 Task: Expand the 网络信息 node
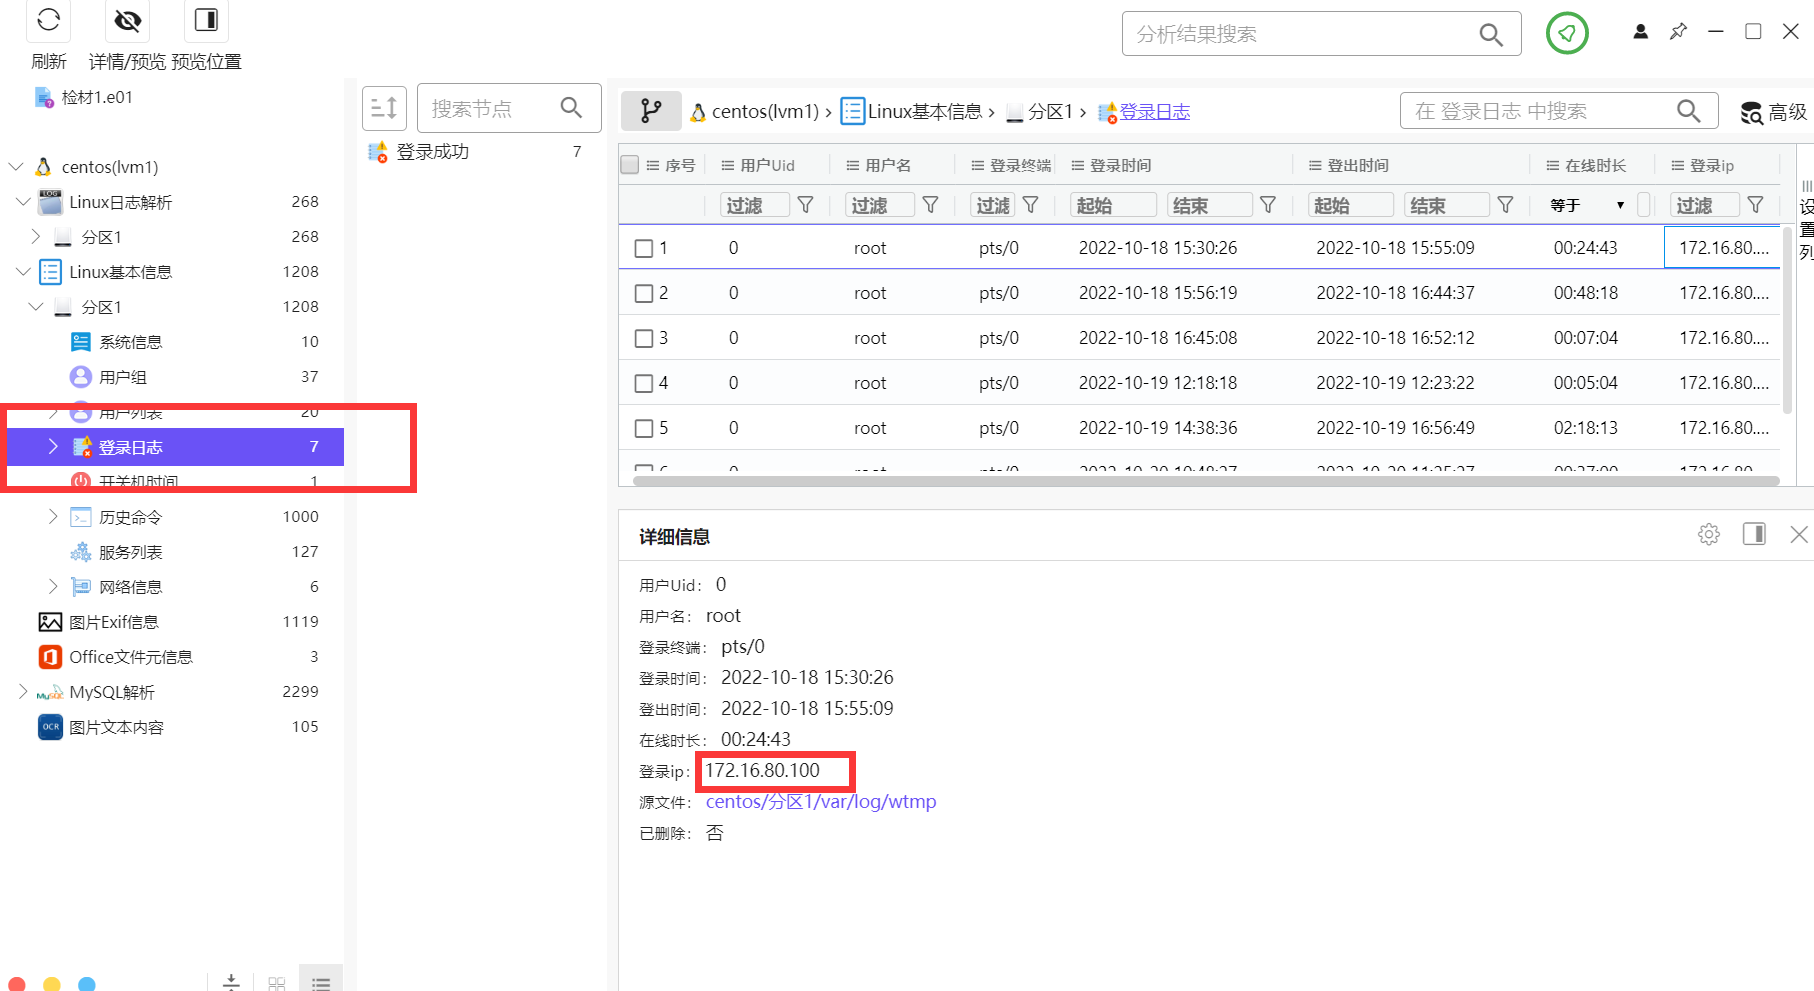click(53, 586)
